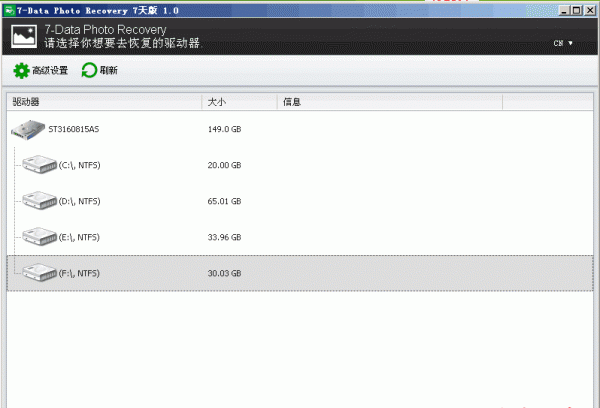The width and height of the screenshot is (600, 408).
Task: Click the 30.03 GB size value
Action: point(224,273)
